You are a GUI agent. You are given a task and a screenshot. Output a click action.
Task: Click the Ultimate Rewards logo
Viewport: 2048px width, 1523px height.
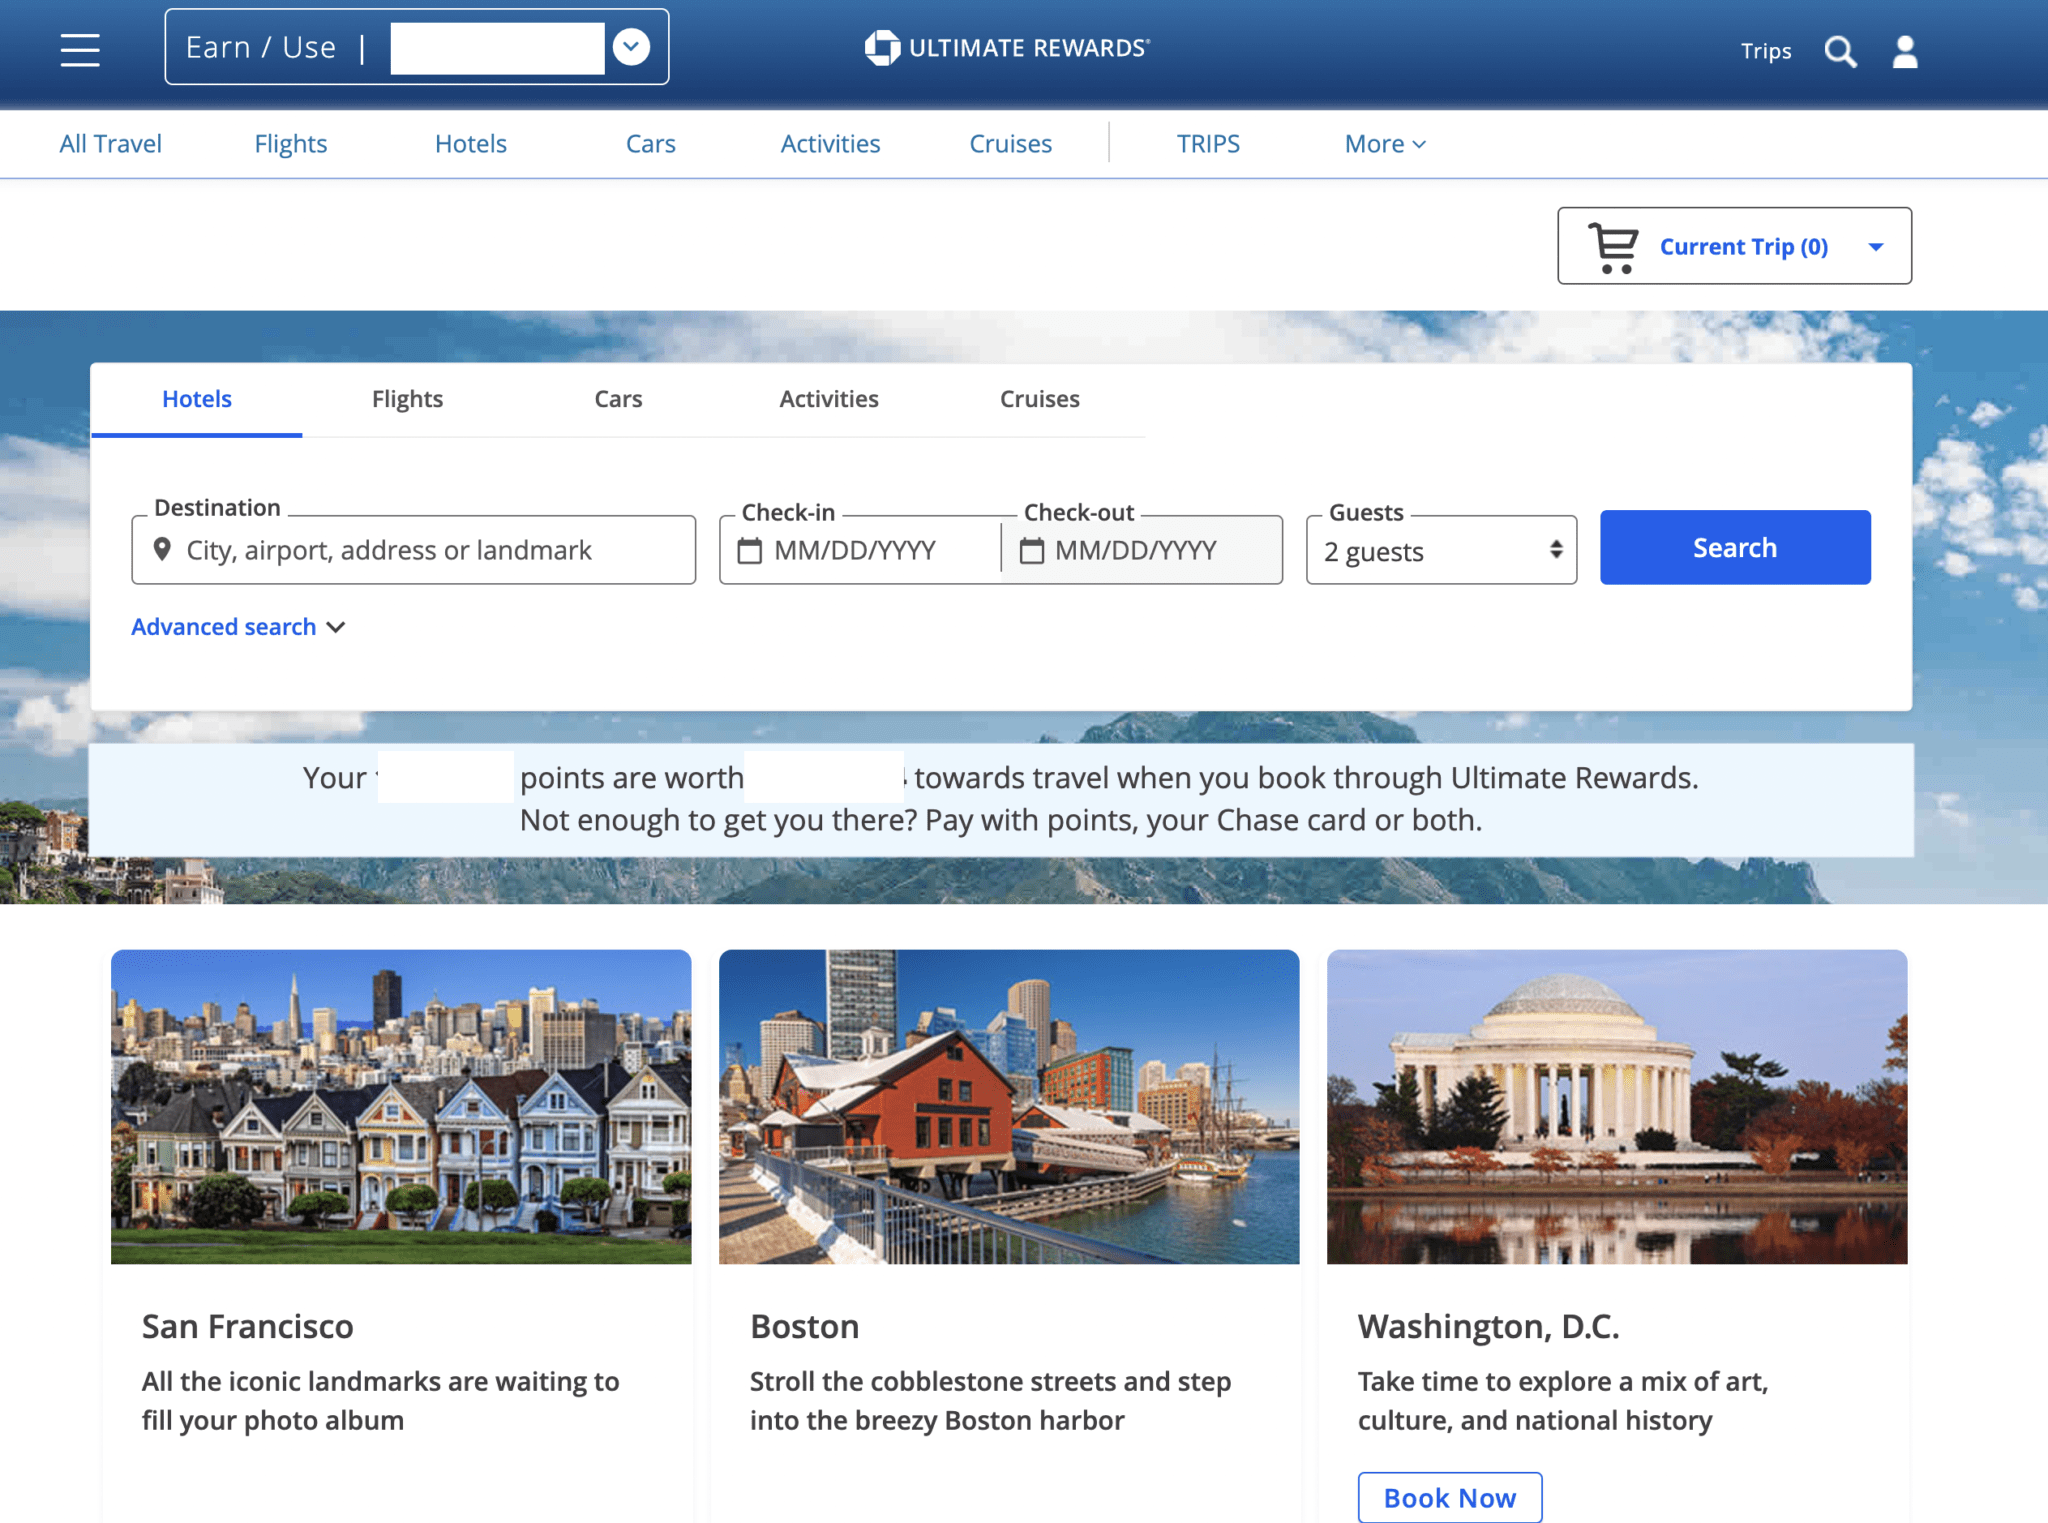click(1006, 46)
